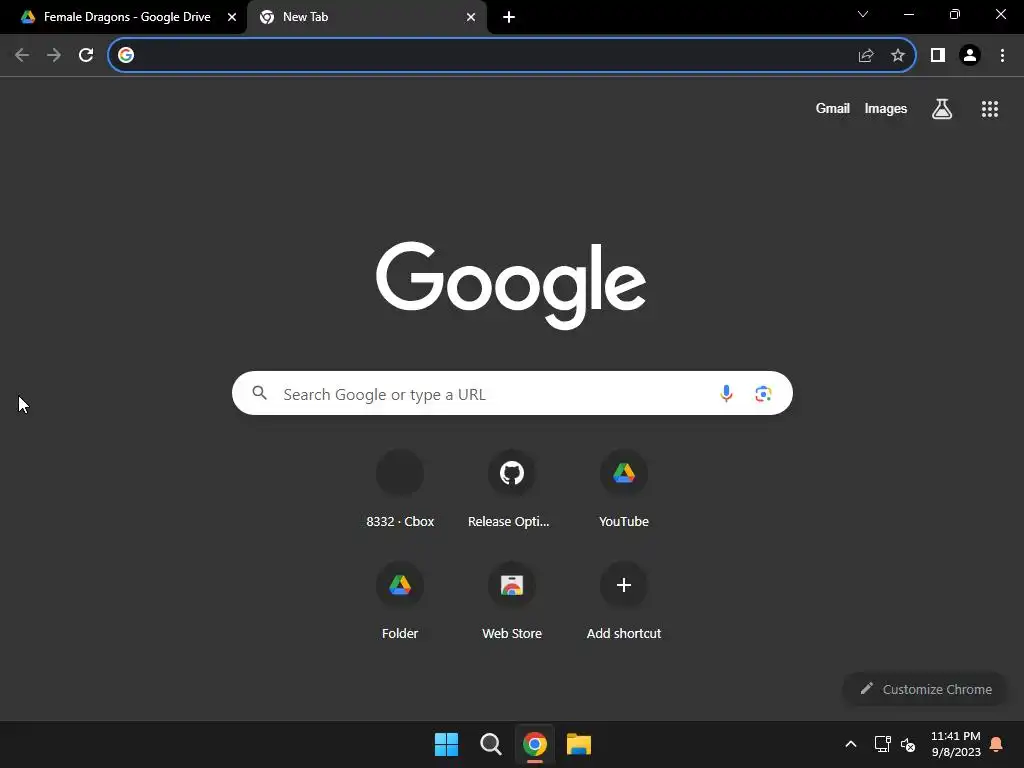
Task: Click the Google icon in the address bar
Action: click(126, 56)
